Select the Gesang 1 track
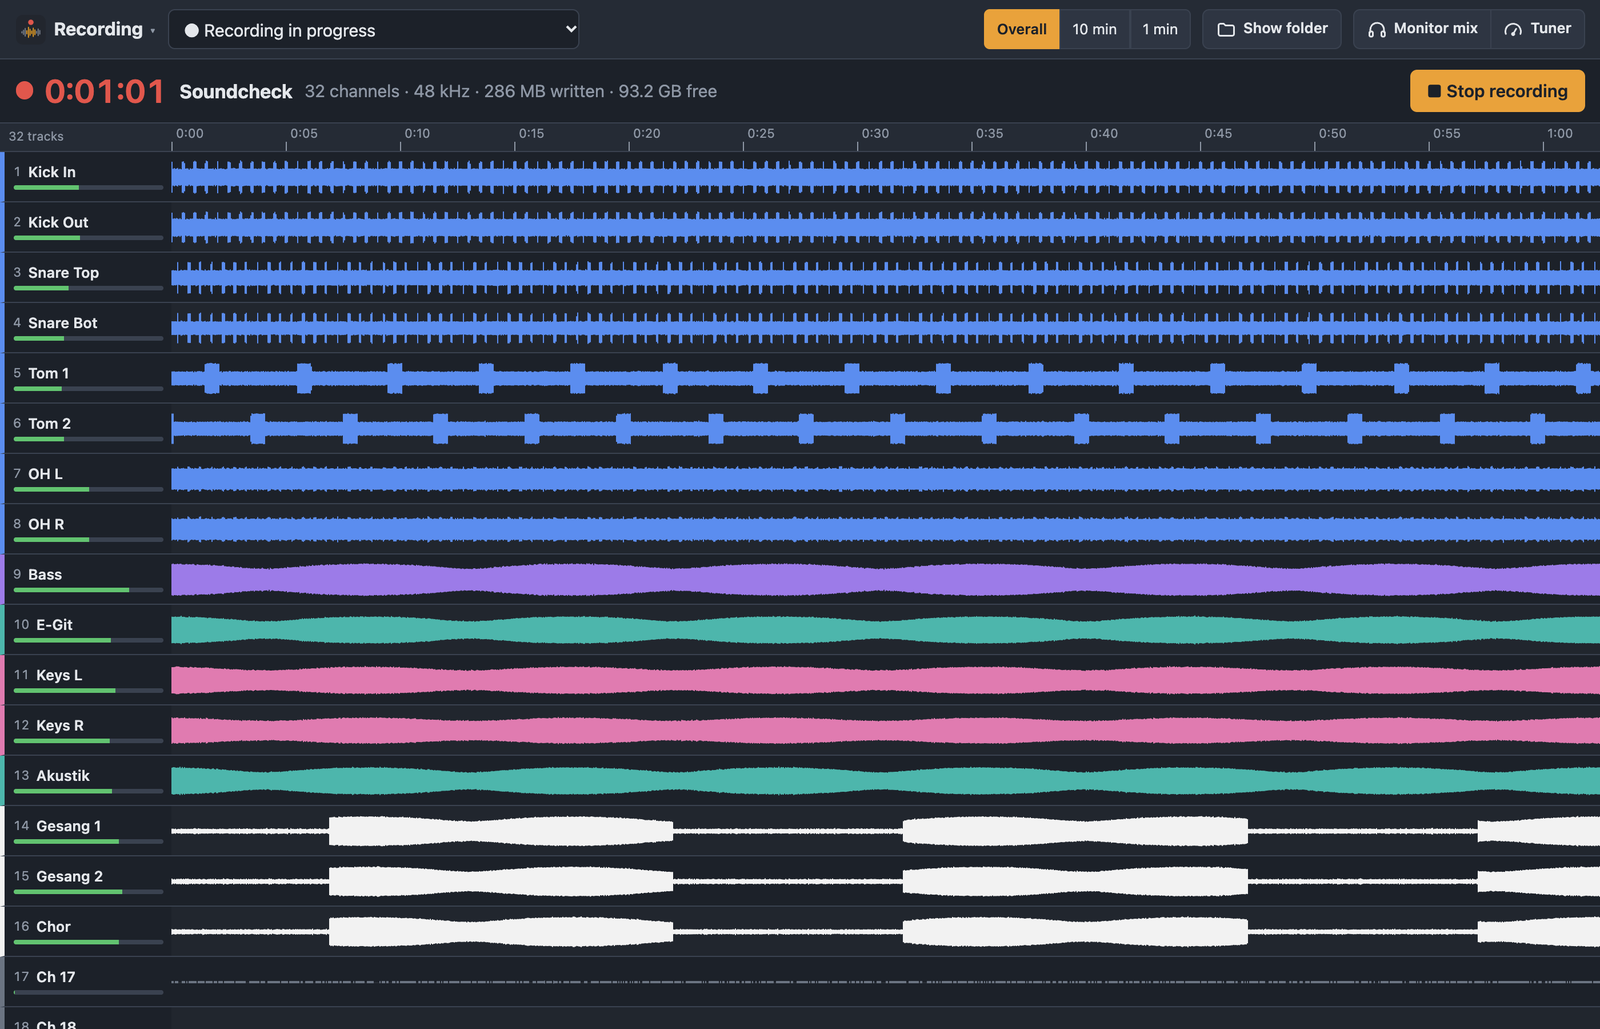 pyautogui.click(x=86, y=831)
